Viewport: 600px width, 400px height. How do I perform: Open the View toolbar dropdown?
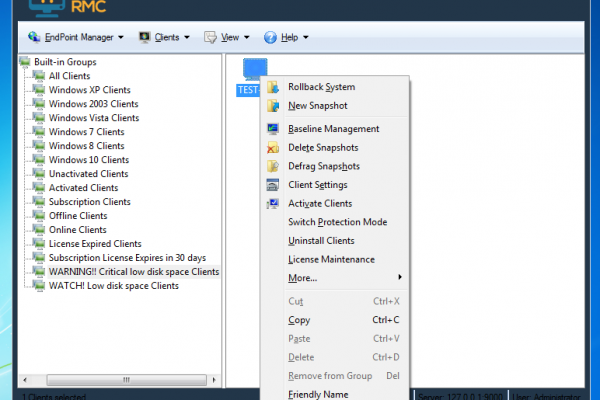(228, 38)
